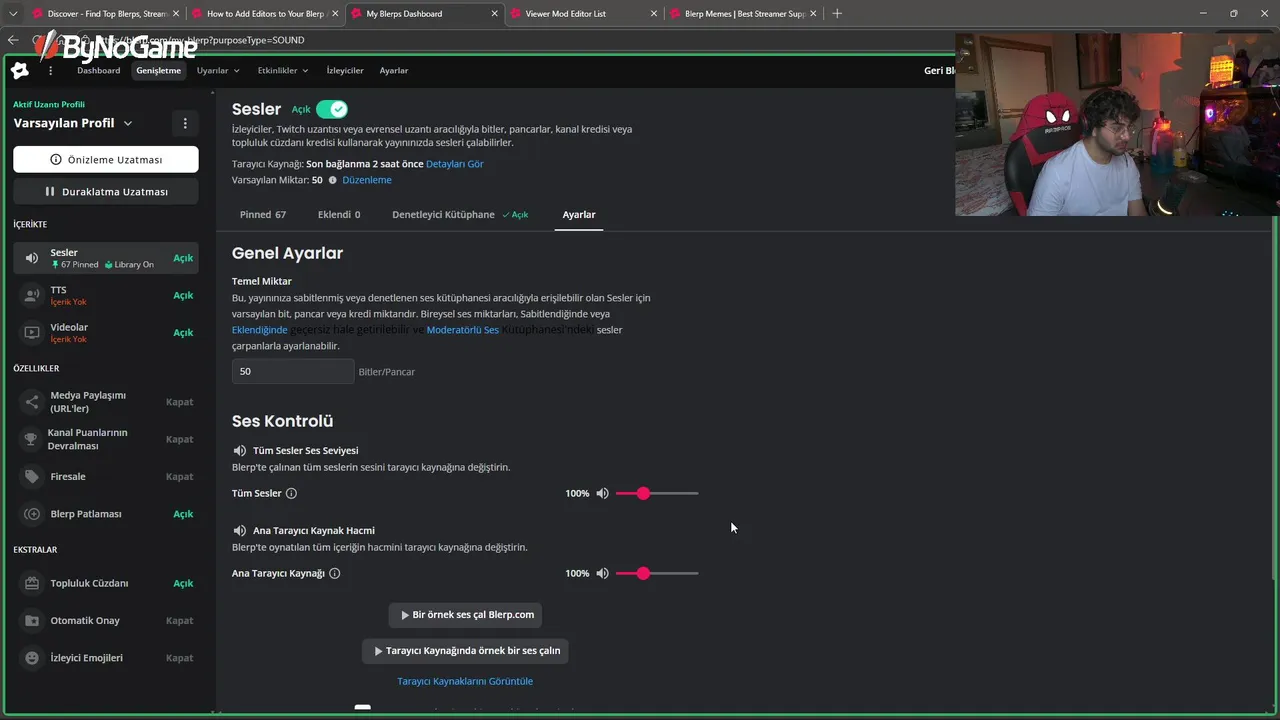Open profile options three-dot button

185,123
